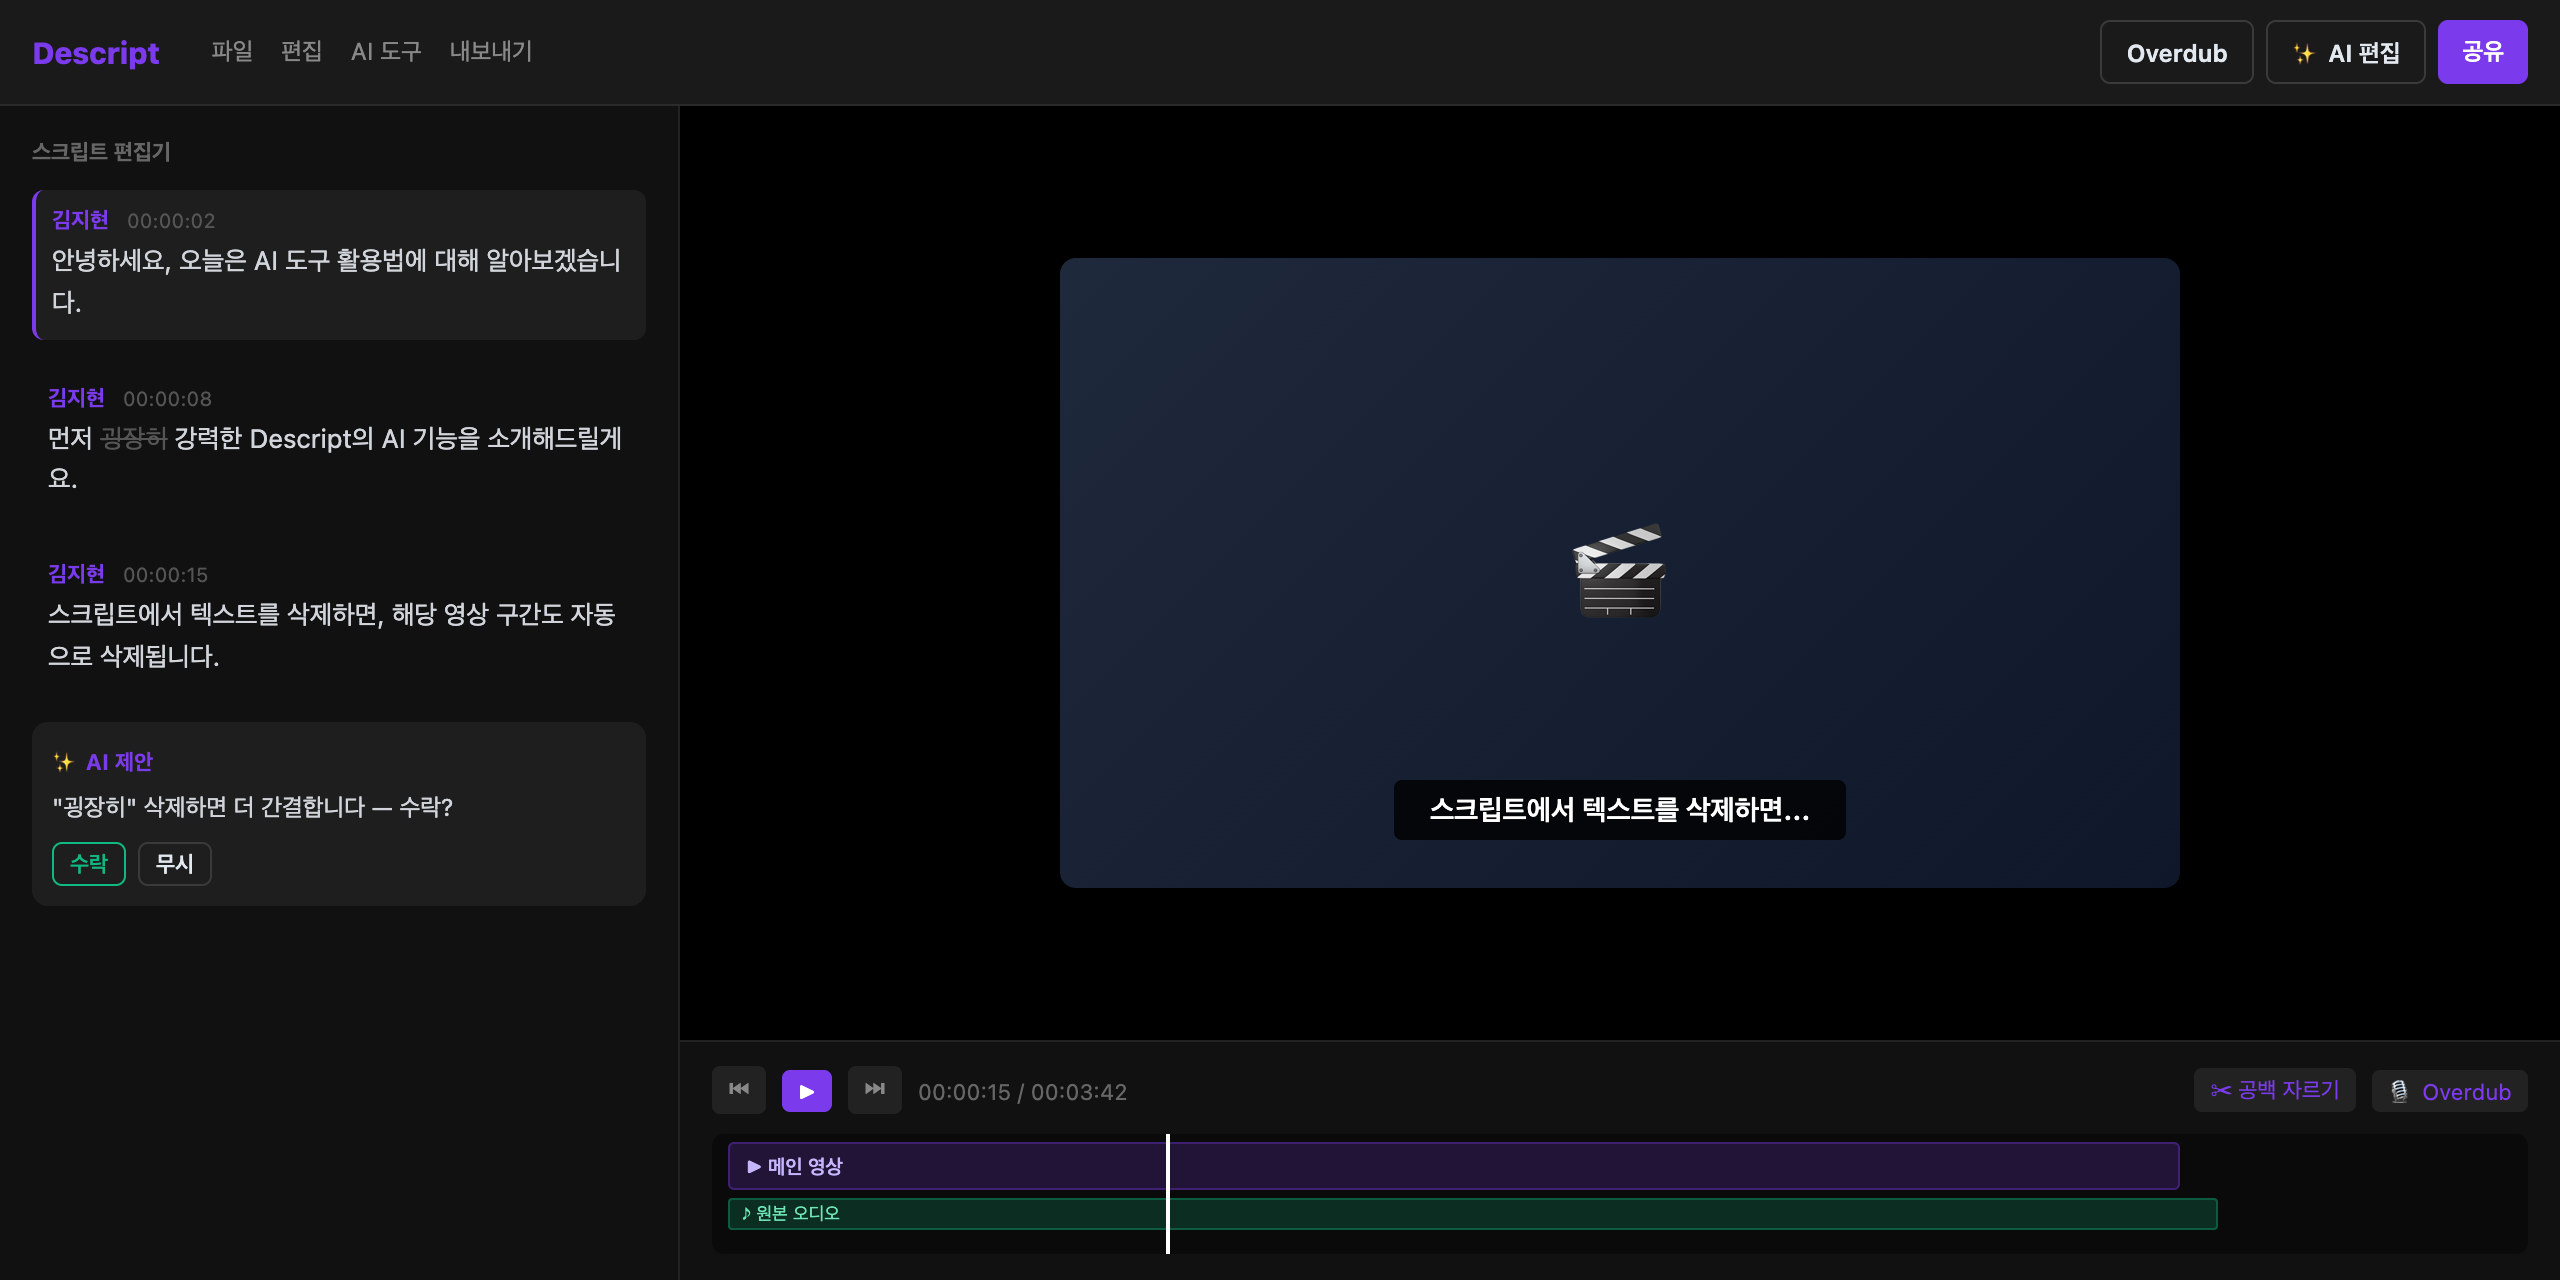Start playback with the play button
Screen dimensions: 2560x1280
click(x=807, y=1091)
